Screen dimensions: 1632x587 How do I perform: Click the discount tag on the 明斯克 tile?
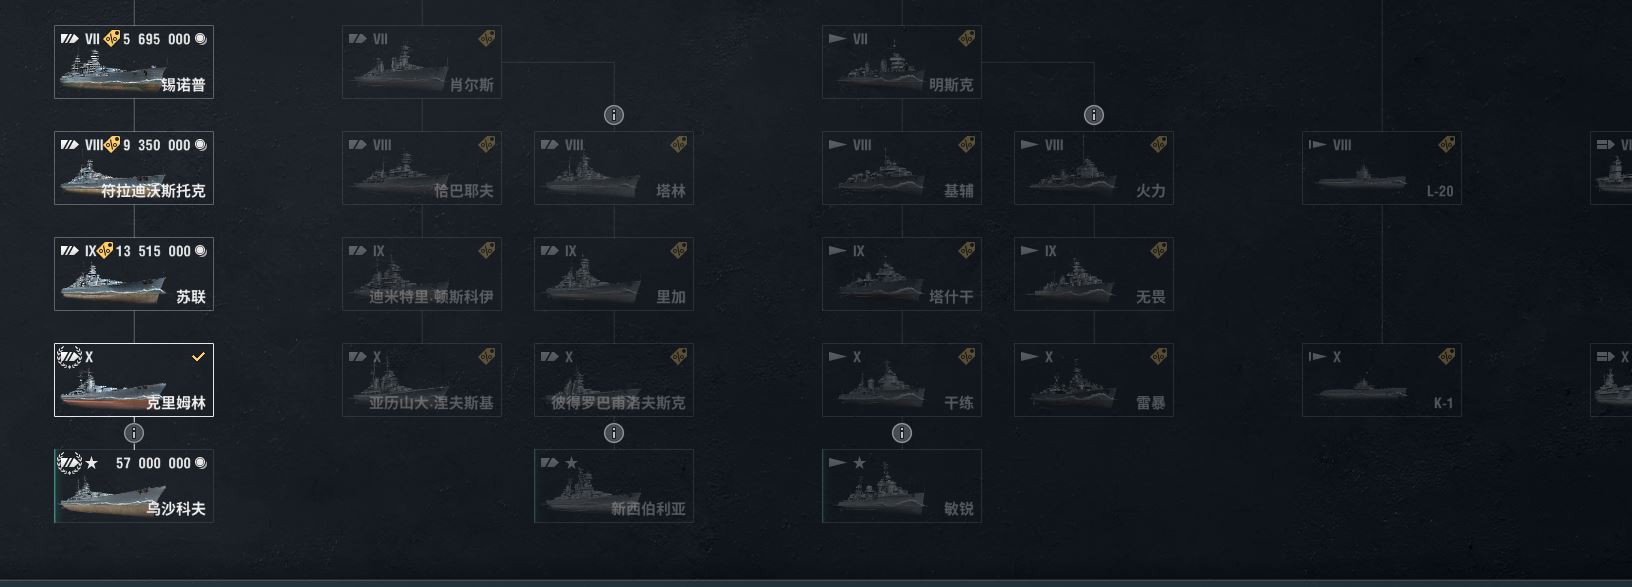[x=967, y=39]
